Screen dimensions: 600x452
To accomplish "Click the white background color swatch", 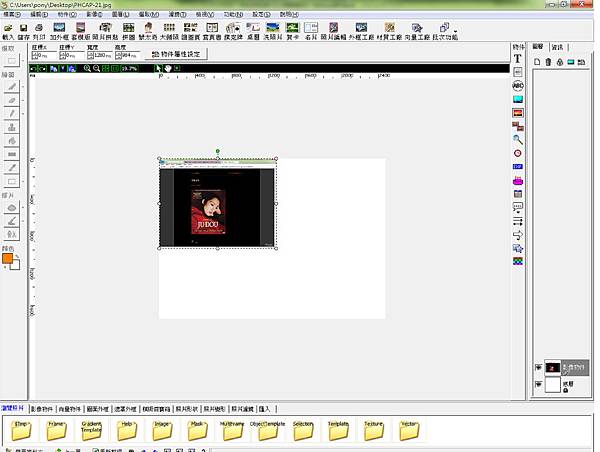I will click(15, 264).
